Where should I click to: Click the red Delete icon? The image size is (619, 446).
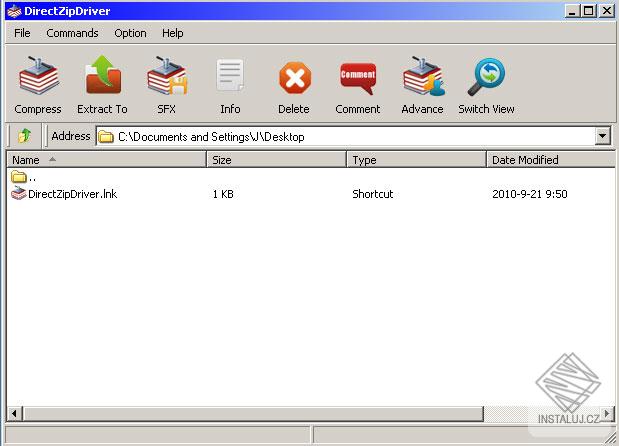(295, 77)
